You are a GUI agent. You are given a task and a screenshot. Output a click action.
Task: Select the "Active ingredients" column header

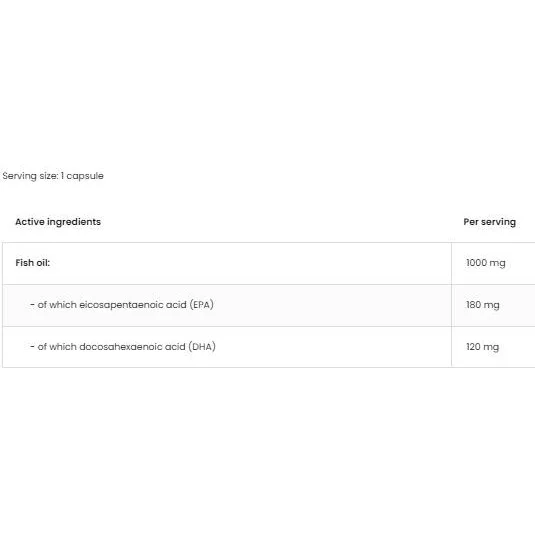58,222
